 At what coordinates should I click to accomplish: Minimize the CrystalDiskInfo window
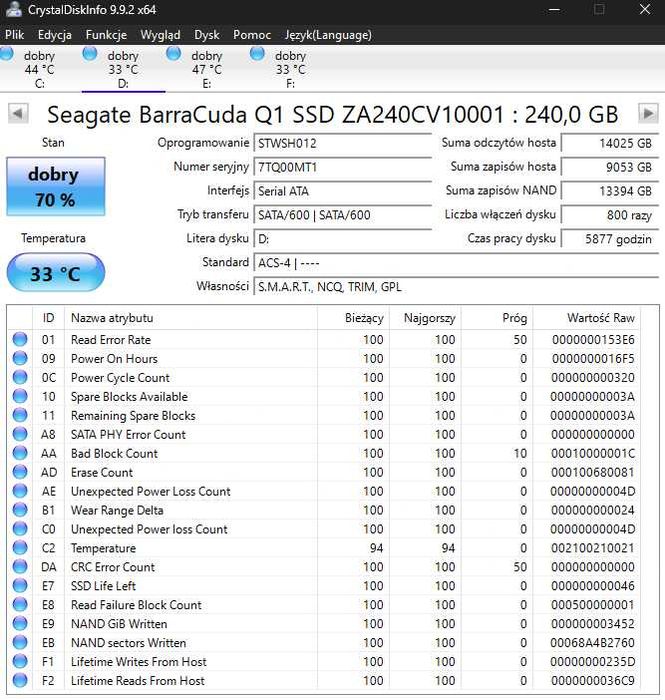click(554, 9)
